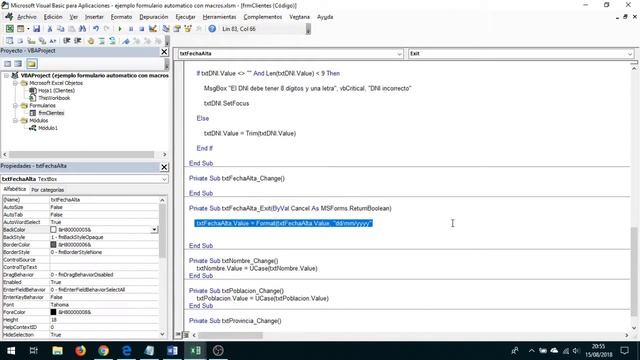This screenshot has width=640, height=360.
Task: Collapse the Formularios folder
Action: [15, 105]
